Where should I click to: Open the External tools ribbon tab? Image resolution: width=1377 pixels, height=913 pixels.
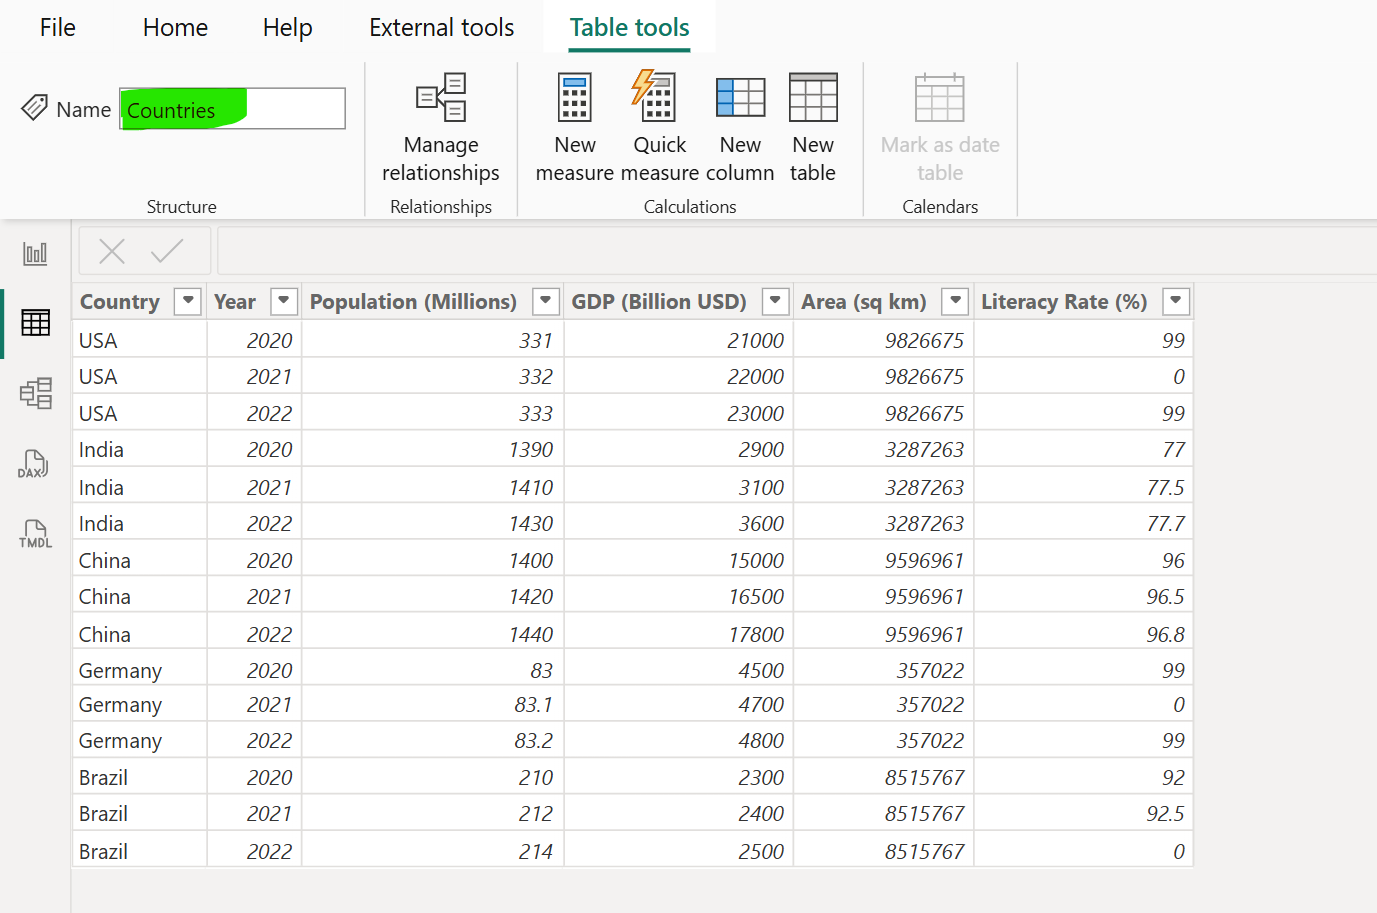(441, 27)
